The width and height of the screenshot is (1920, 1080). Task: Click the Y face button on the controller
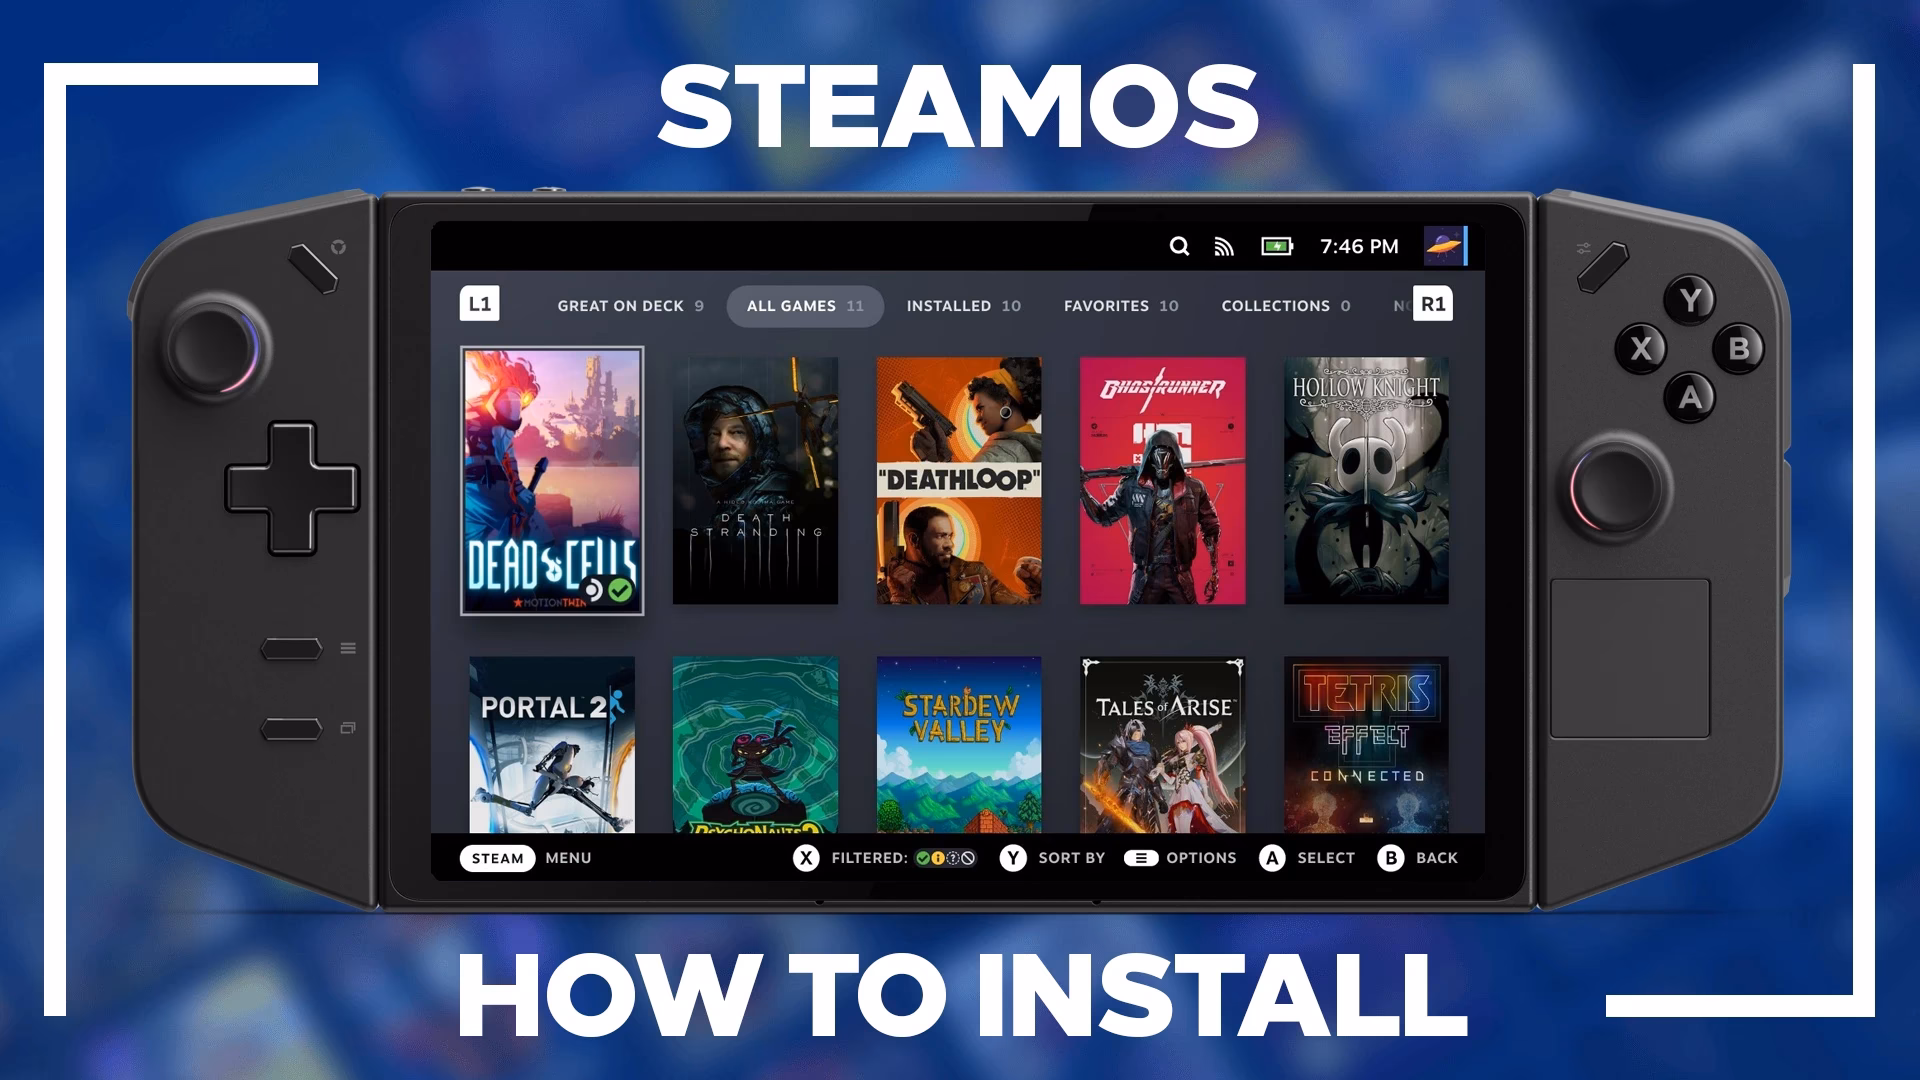(1690, 300)
